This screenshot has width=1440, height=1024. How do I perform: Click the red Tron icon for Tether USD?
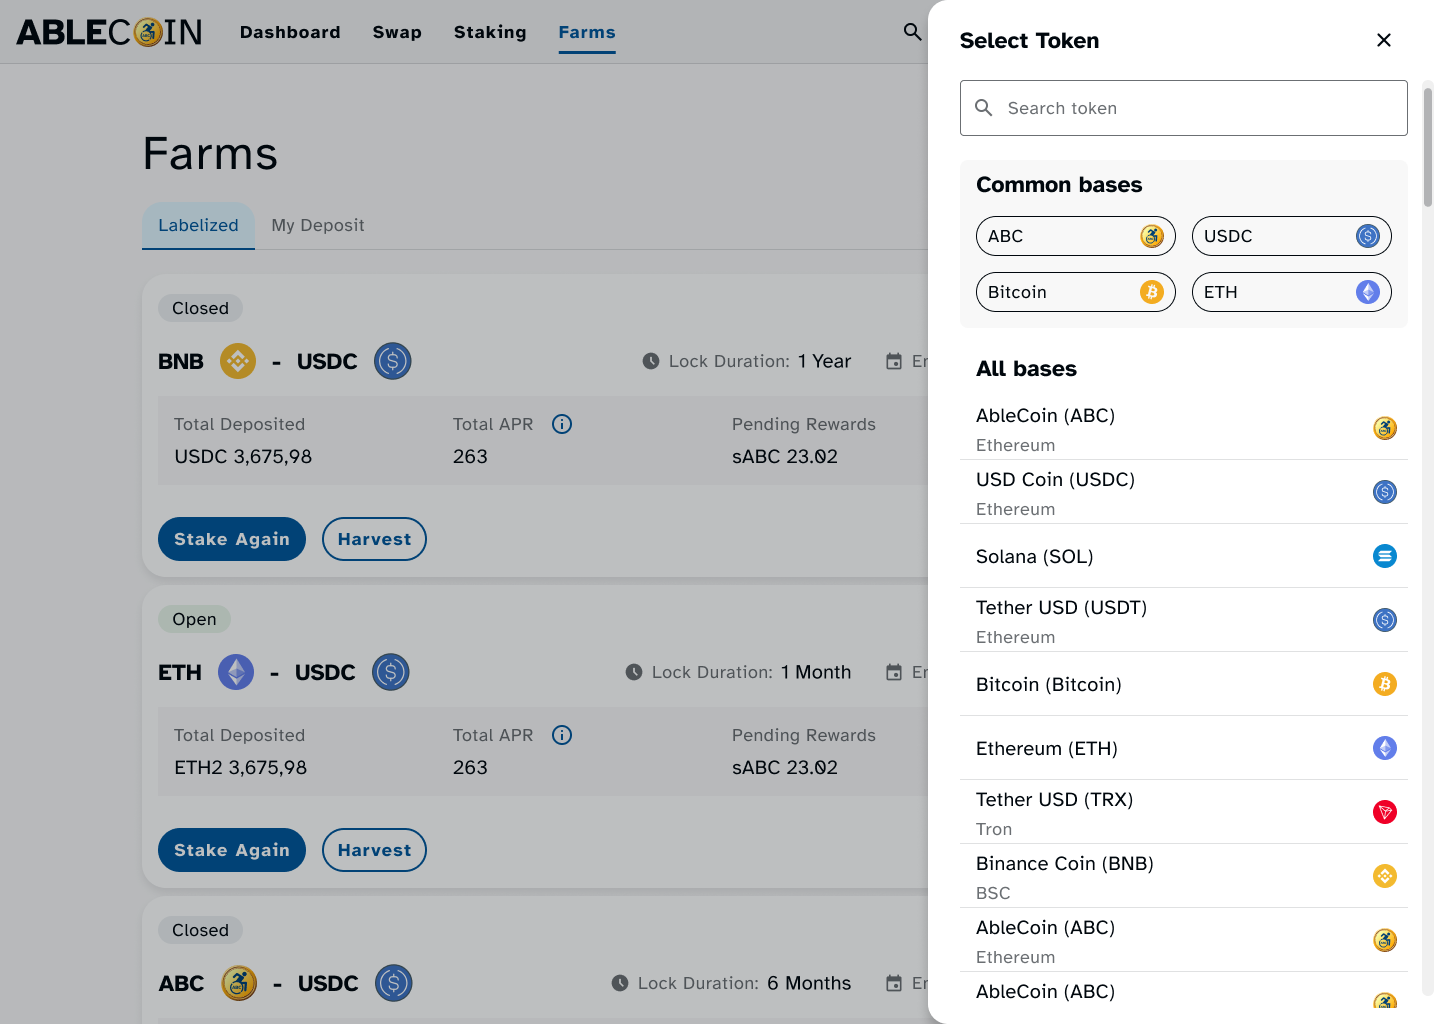pos(1384,812)
